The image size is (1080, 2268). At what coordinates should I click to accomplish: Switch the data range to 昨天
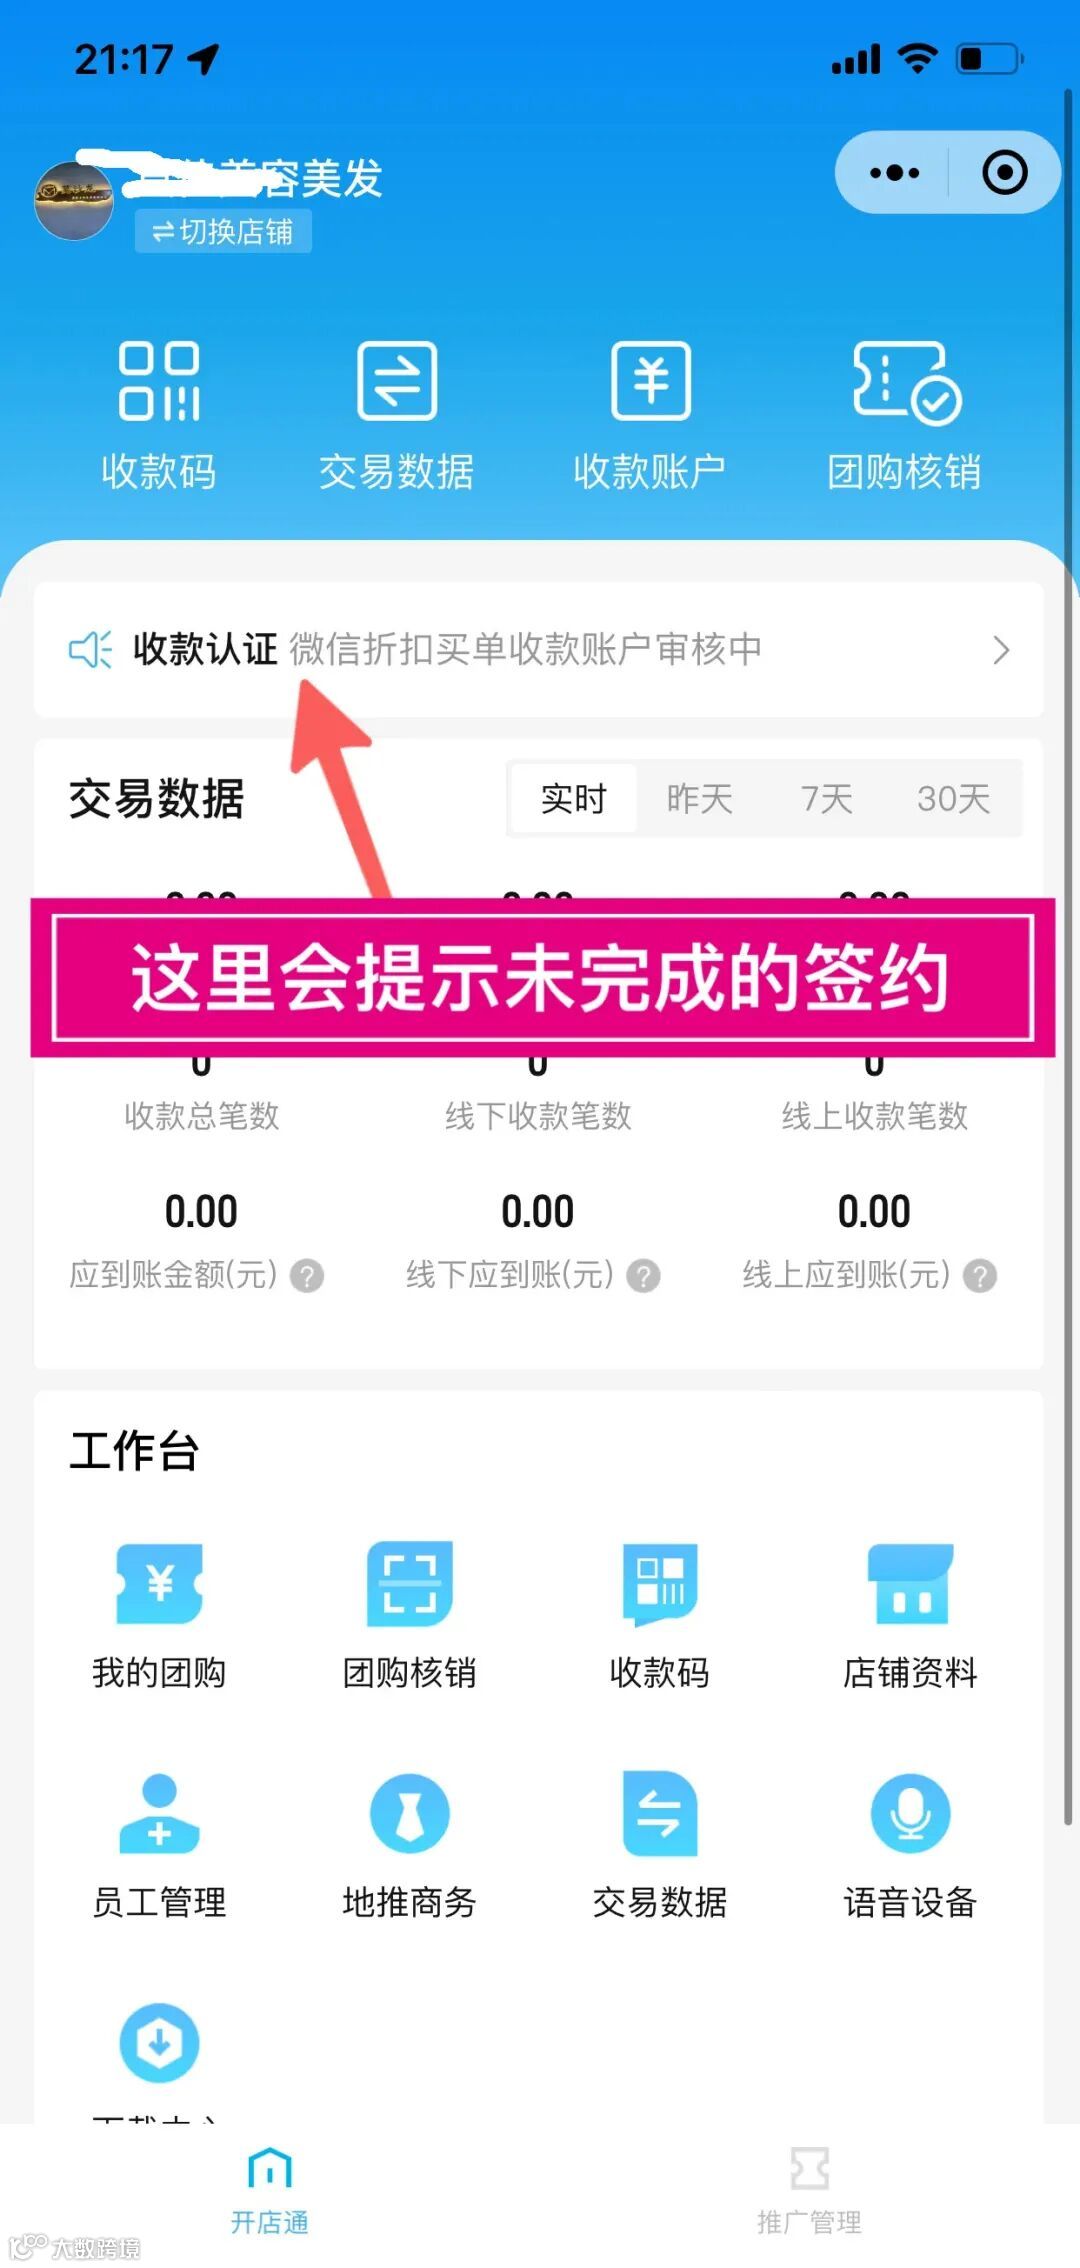pos(700,799)
